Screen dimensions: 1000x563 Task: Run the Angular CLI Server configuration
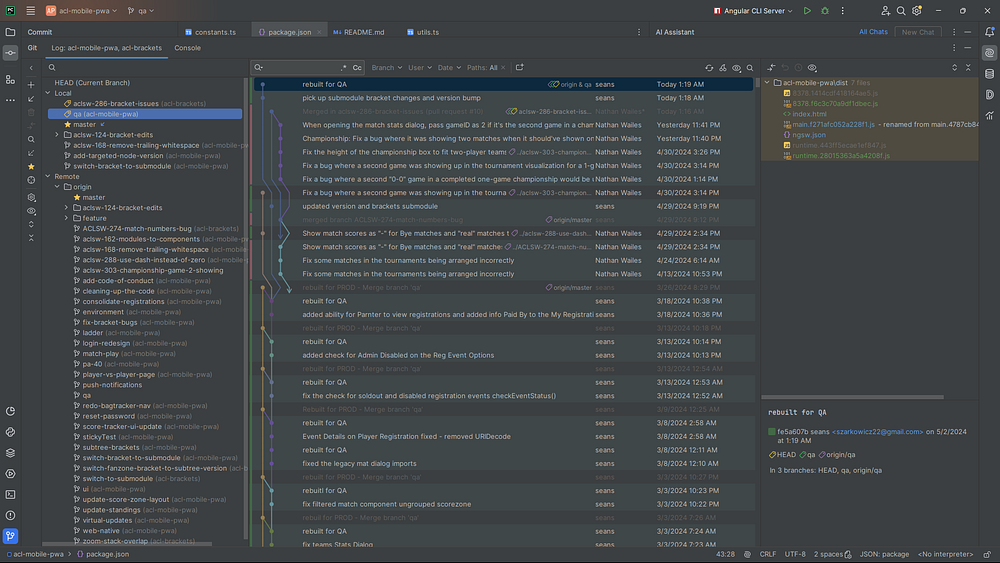point(807,11)
